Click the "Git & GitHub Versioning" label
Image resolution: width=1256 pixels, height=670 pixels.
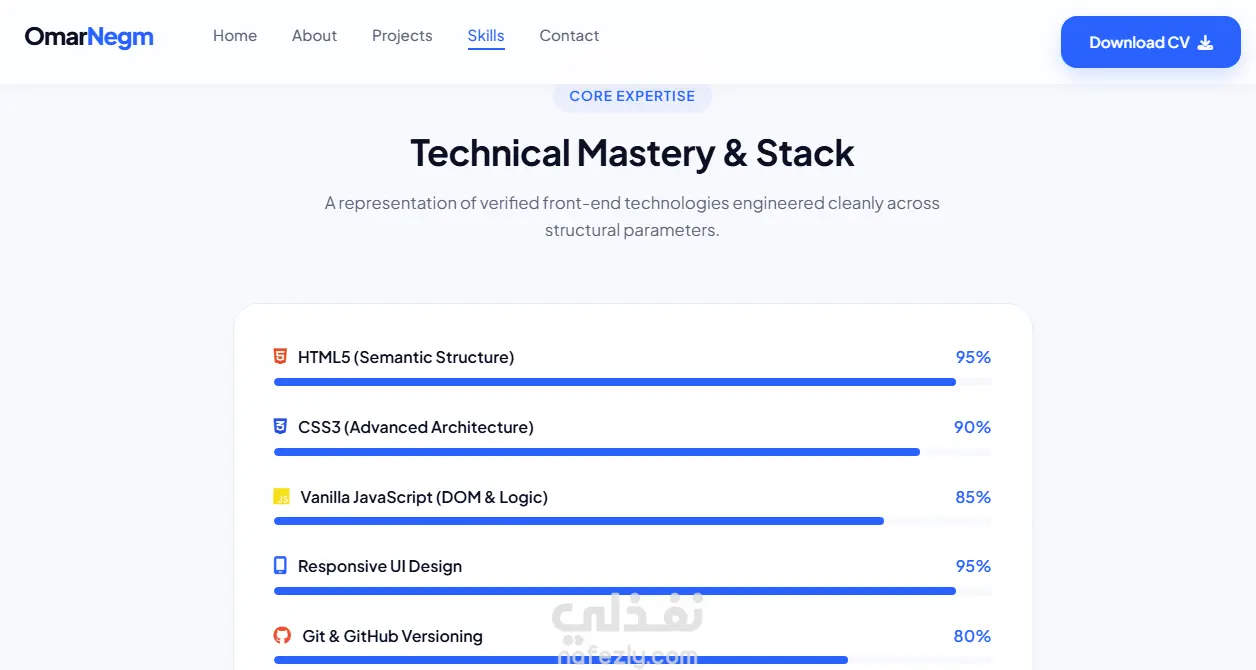pos(392,636)
